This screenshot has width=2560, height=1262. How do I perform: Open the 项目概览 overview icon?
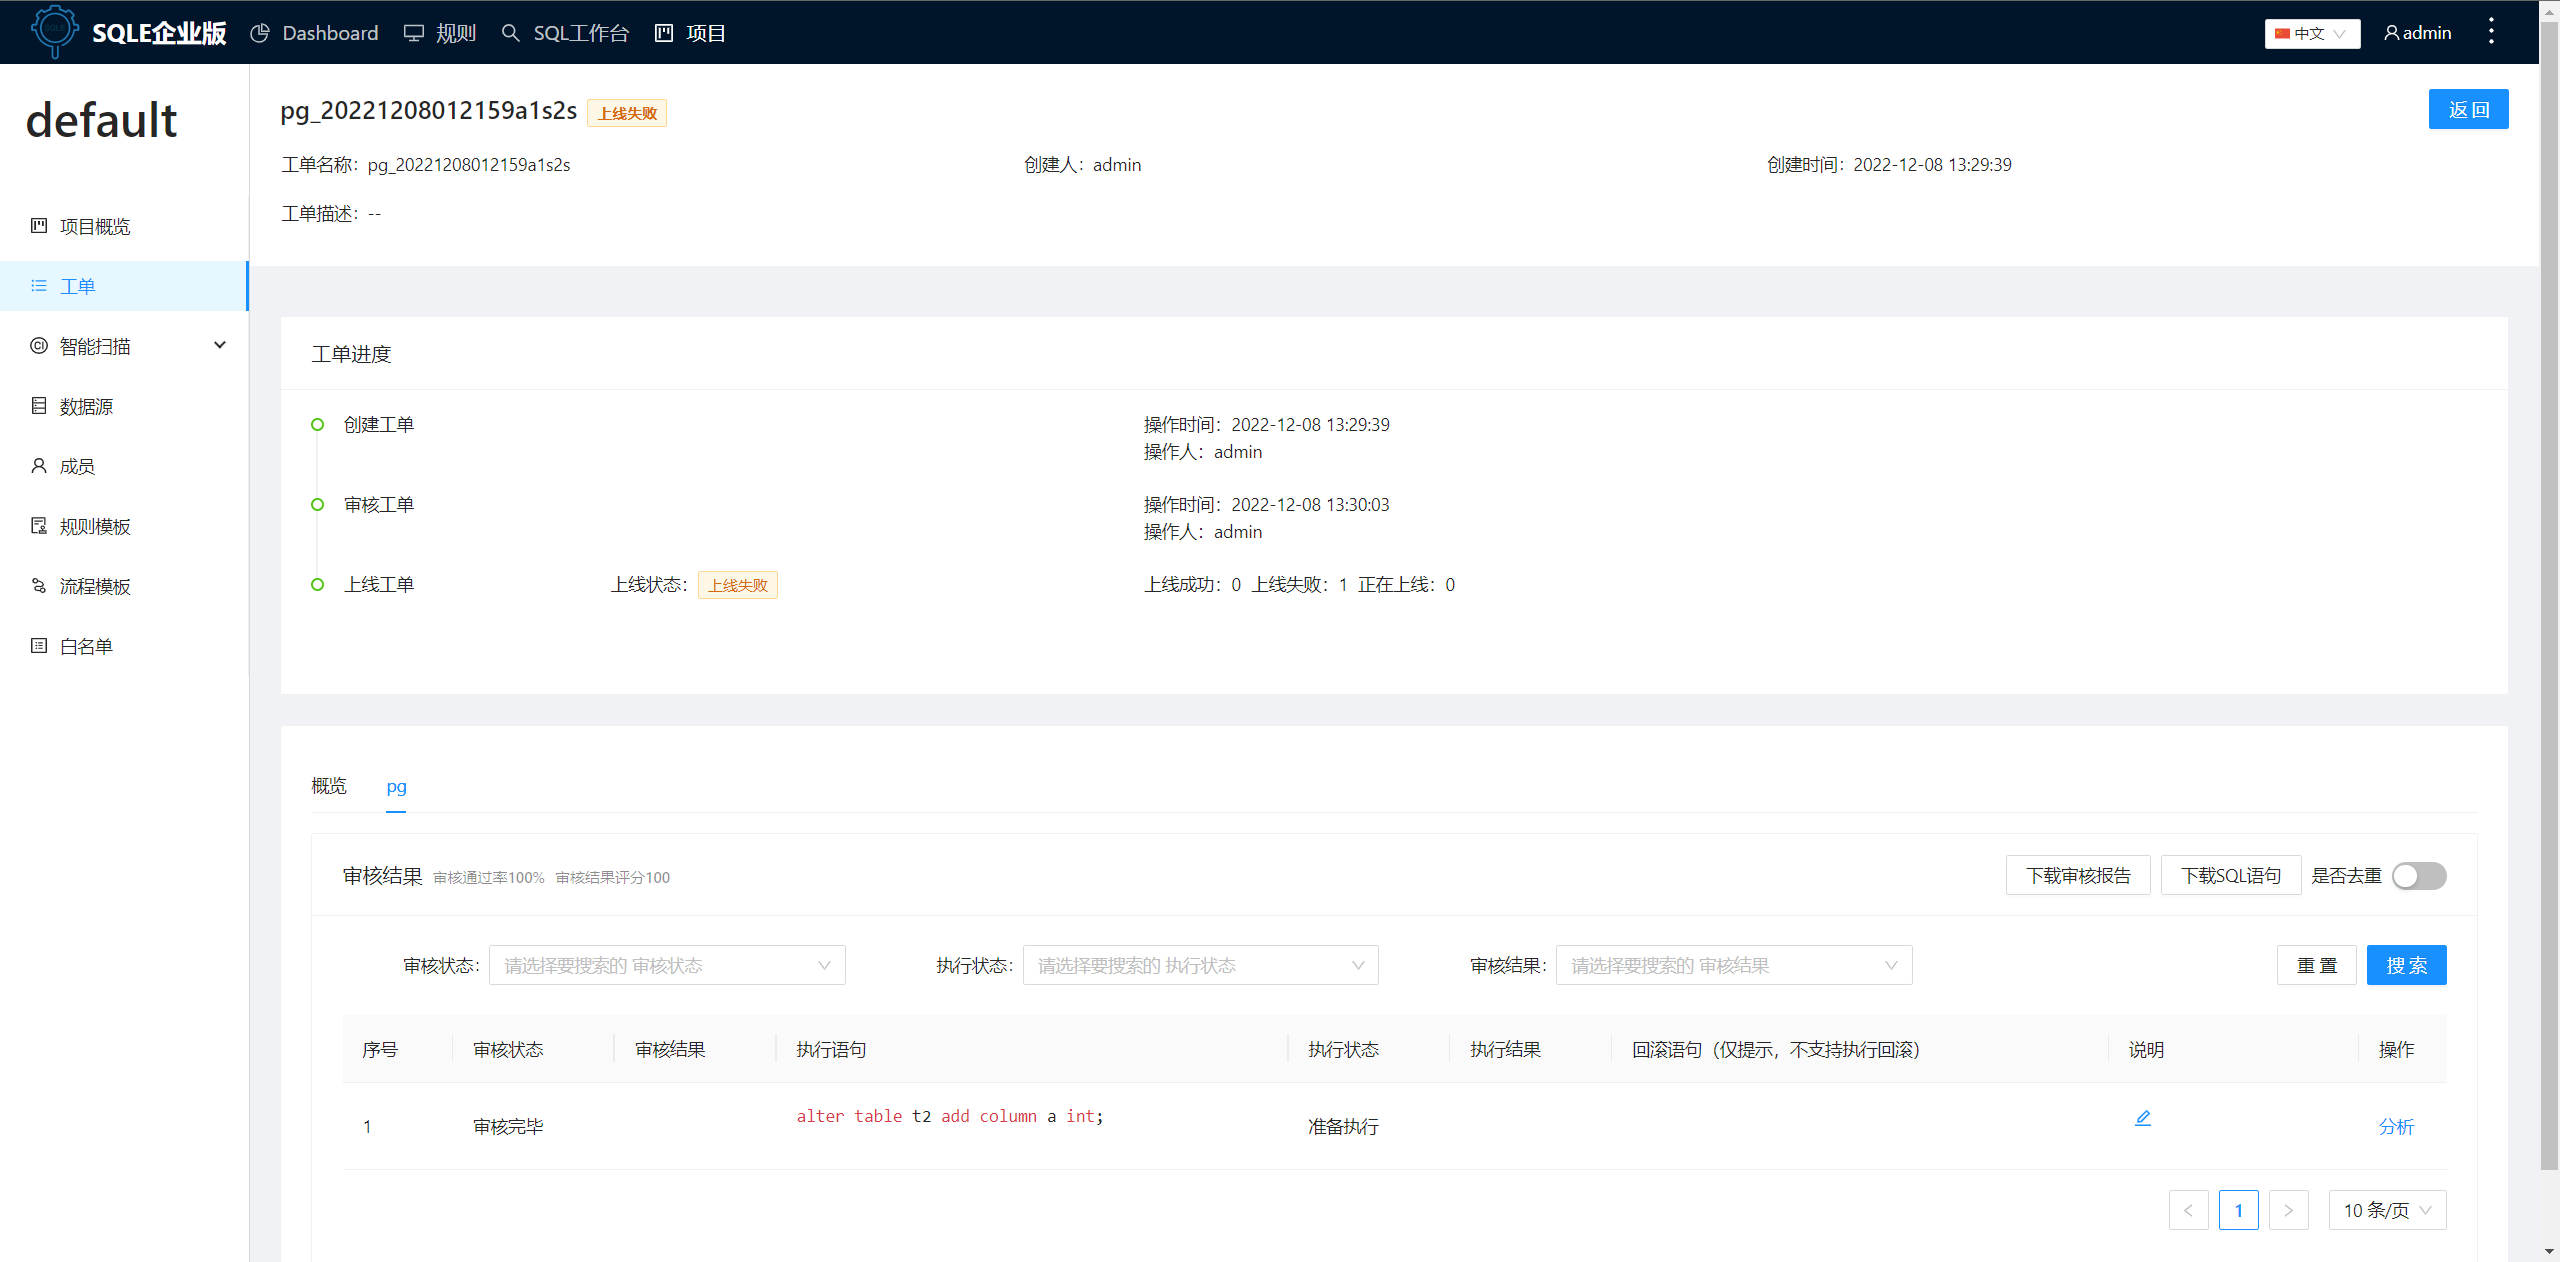click(38, 226)
